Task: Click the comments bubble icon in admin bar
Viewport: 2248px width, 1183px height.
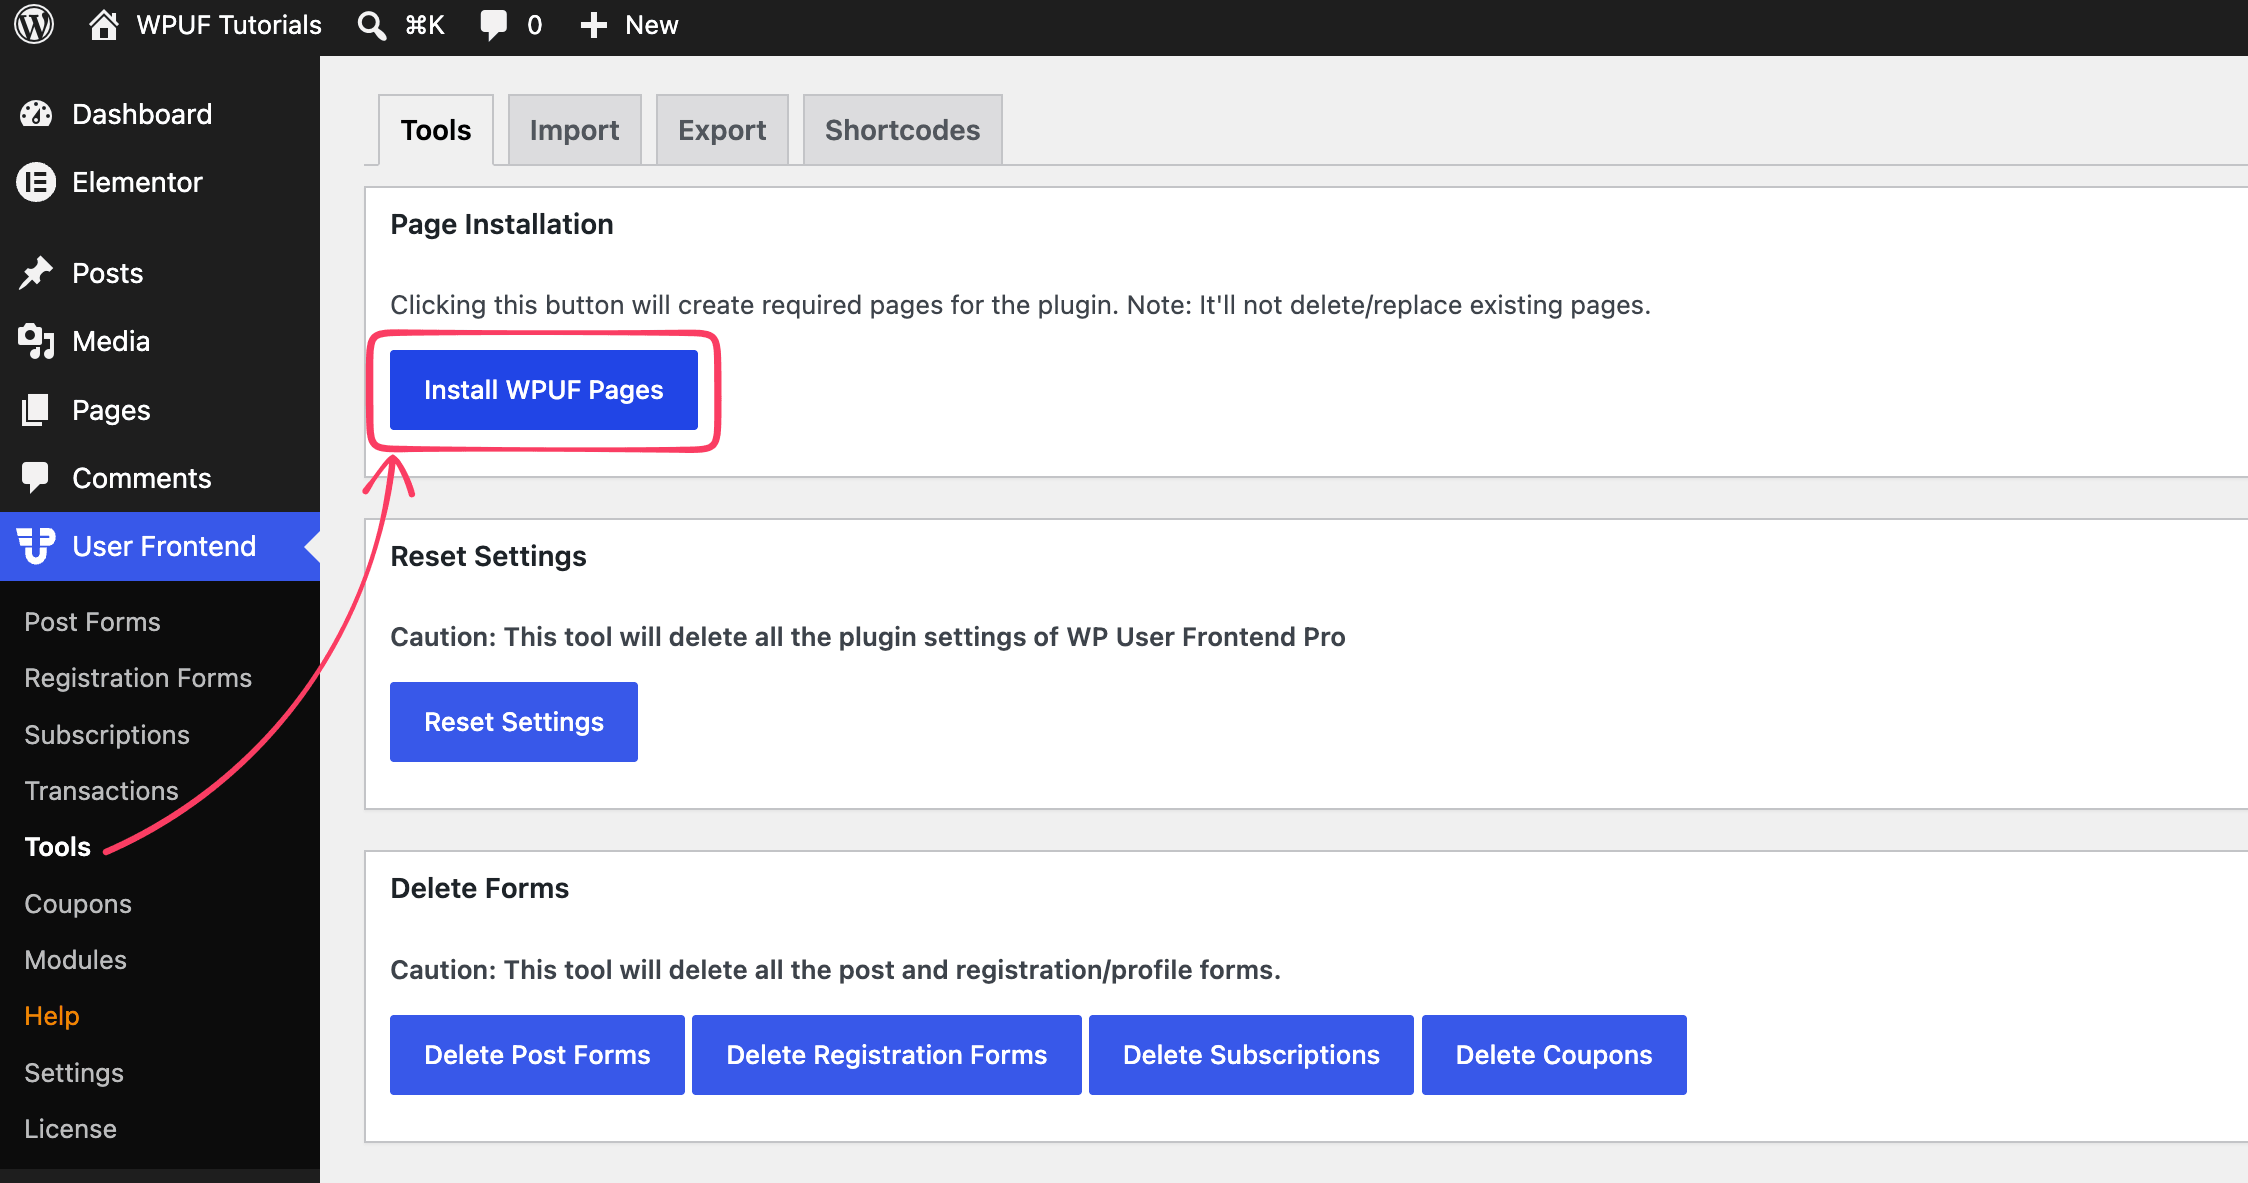Action: (x=493, y=25)
